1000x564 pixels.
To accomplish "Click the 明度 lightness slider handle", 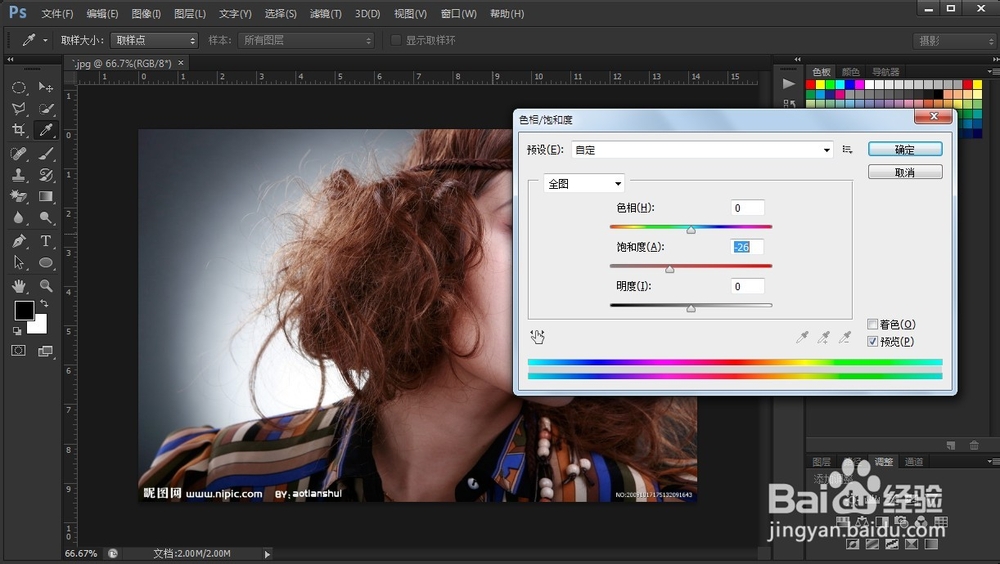I will pos(691,308).
